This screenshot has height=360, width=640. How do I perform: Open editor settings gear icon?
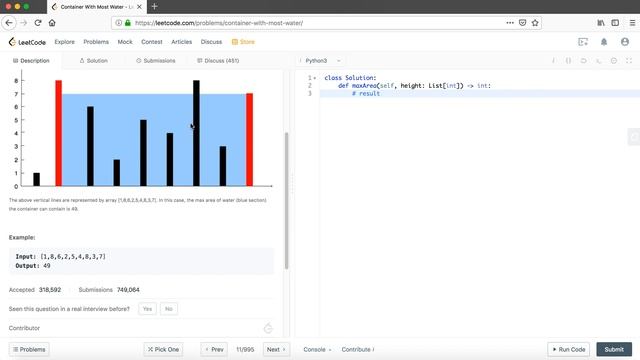click(613, 61)
